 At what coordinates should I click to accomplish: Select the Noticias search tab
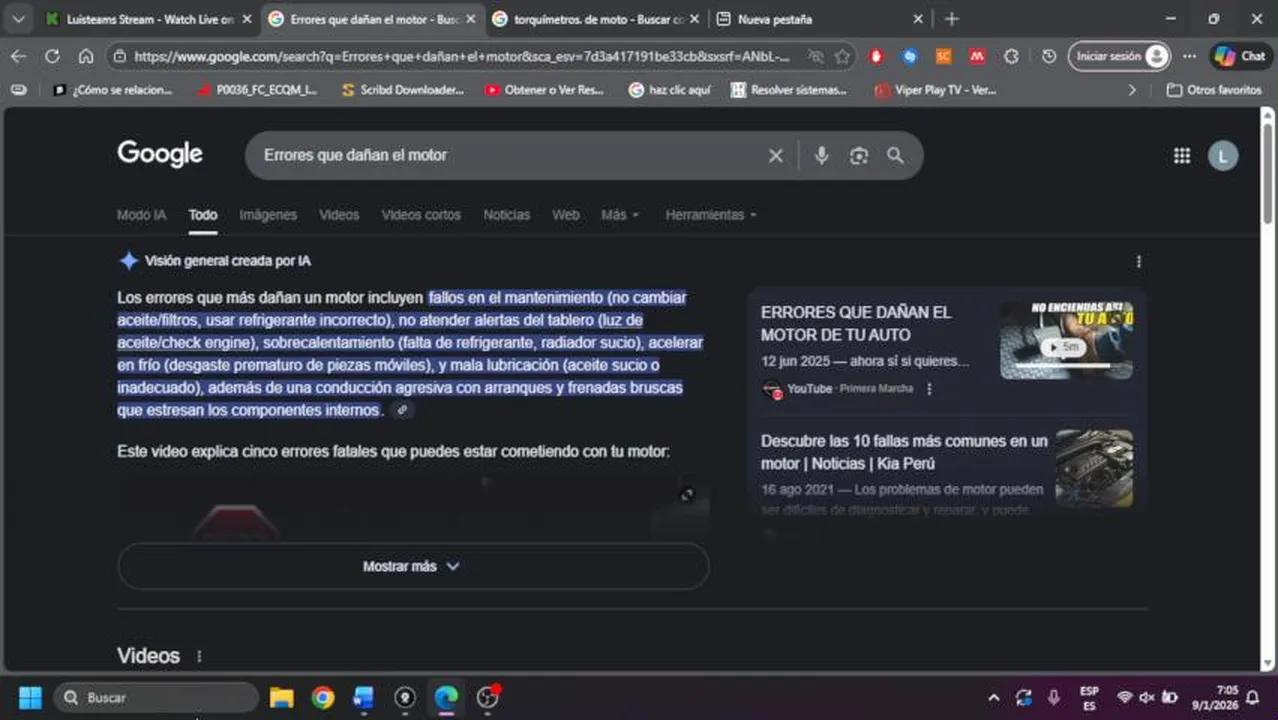coord(507,215)
